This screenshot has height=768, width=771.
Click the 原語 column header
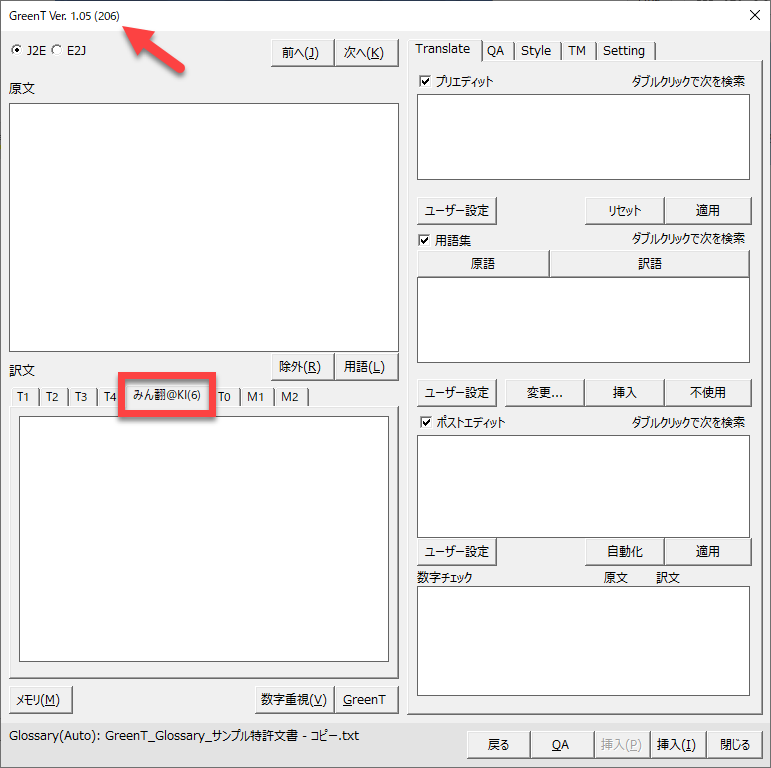(x=483, y=264)
